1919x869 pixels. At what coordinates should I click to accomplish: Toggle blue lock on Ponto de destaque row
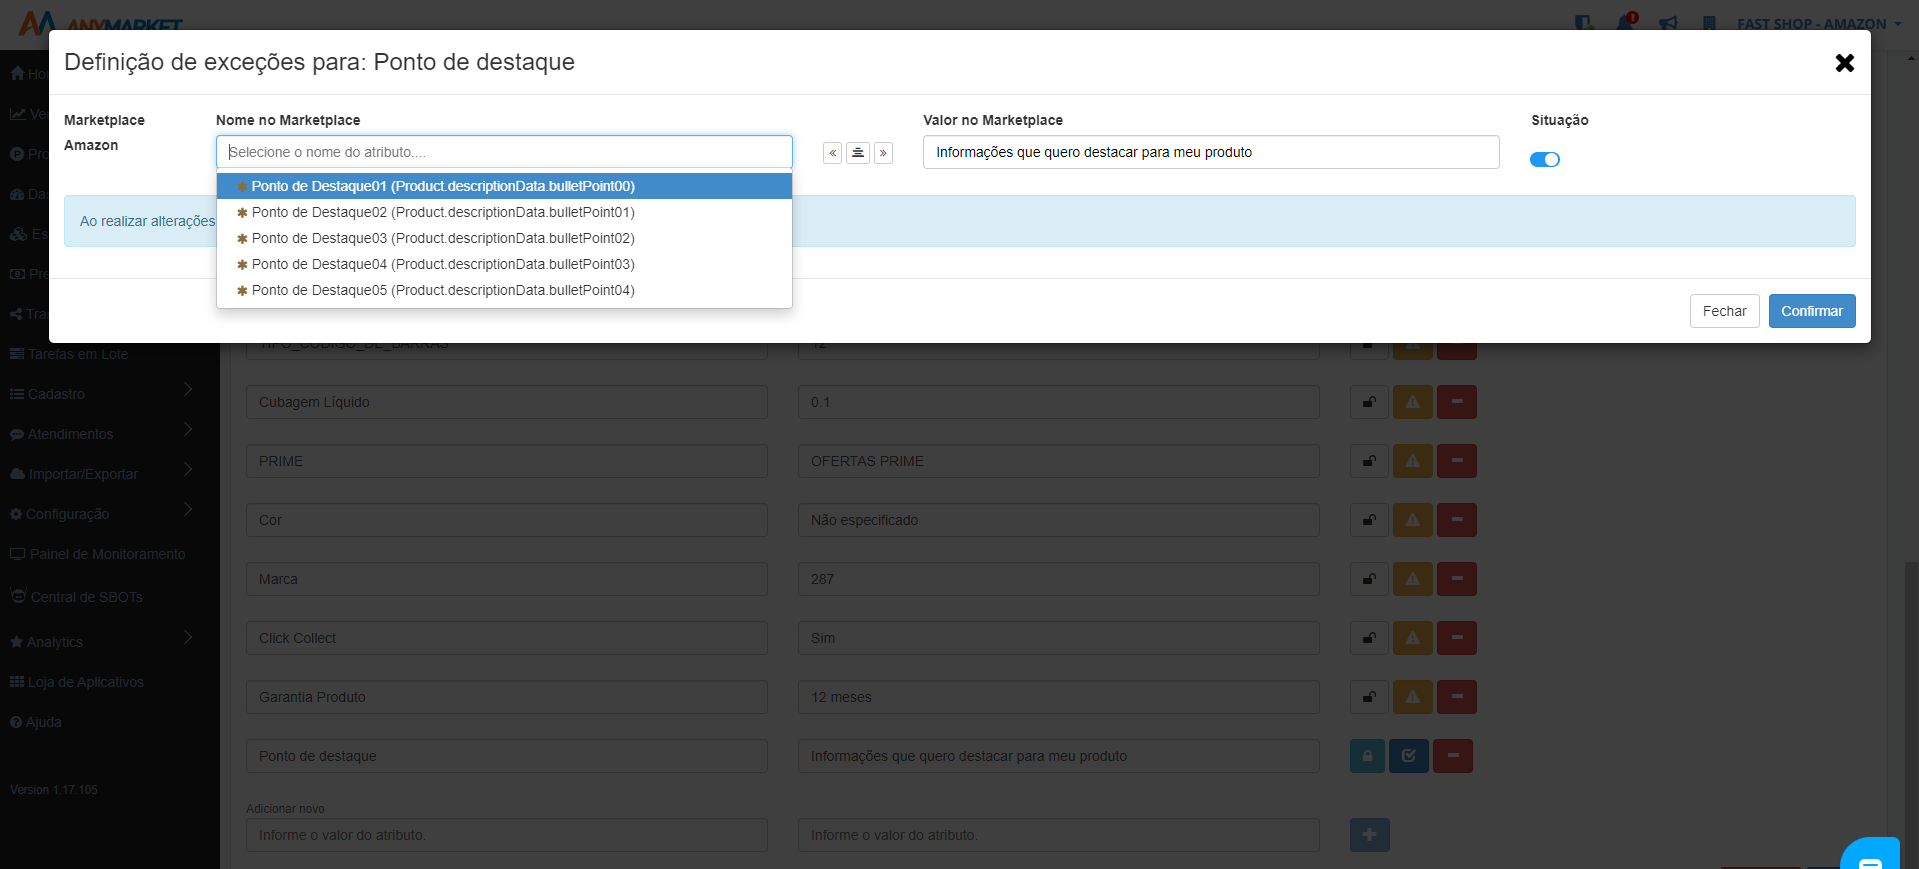click(x=1367, y=756)
